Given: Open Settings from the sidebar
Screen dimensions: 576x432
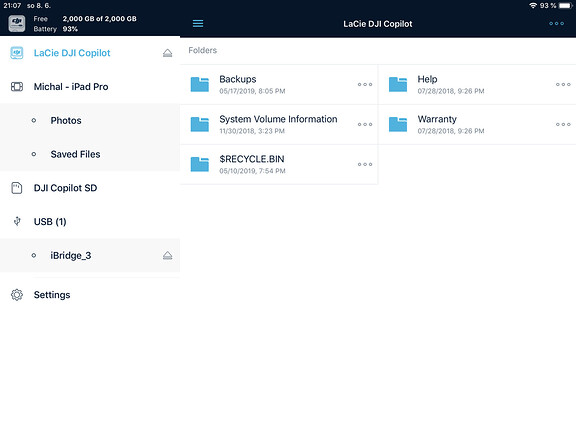Looking at the screenshot, I should (x=90, y=295).
